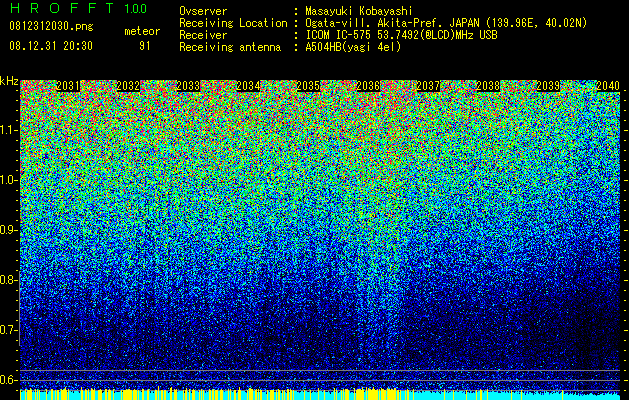Select the 2039 time marker
629x400 pixels.
coord(548,86)
